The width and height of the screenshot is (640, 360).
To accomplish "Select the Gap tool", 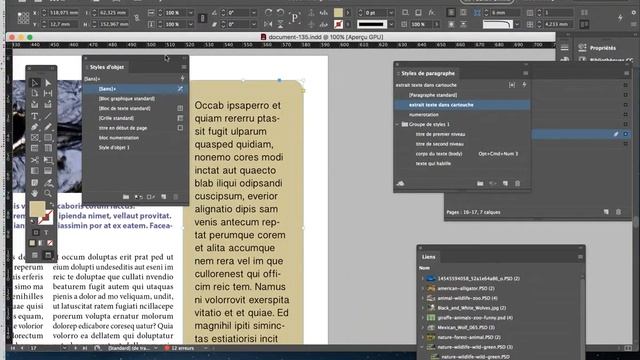I will coord(48,93).
